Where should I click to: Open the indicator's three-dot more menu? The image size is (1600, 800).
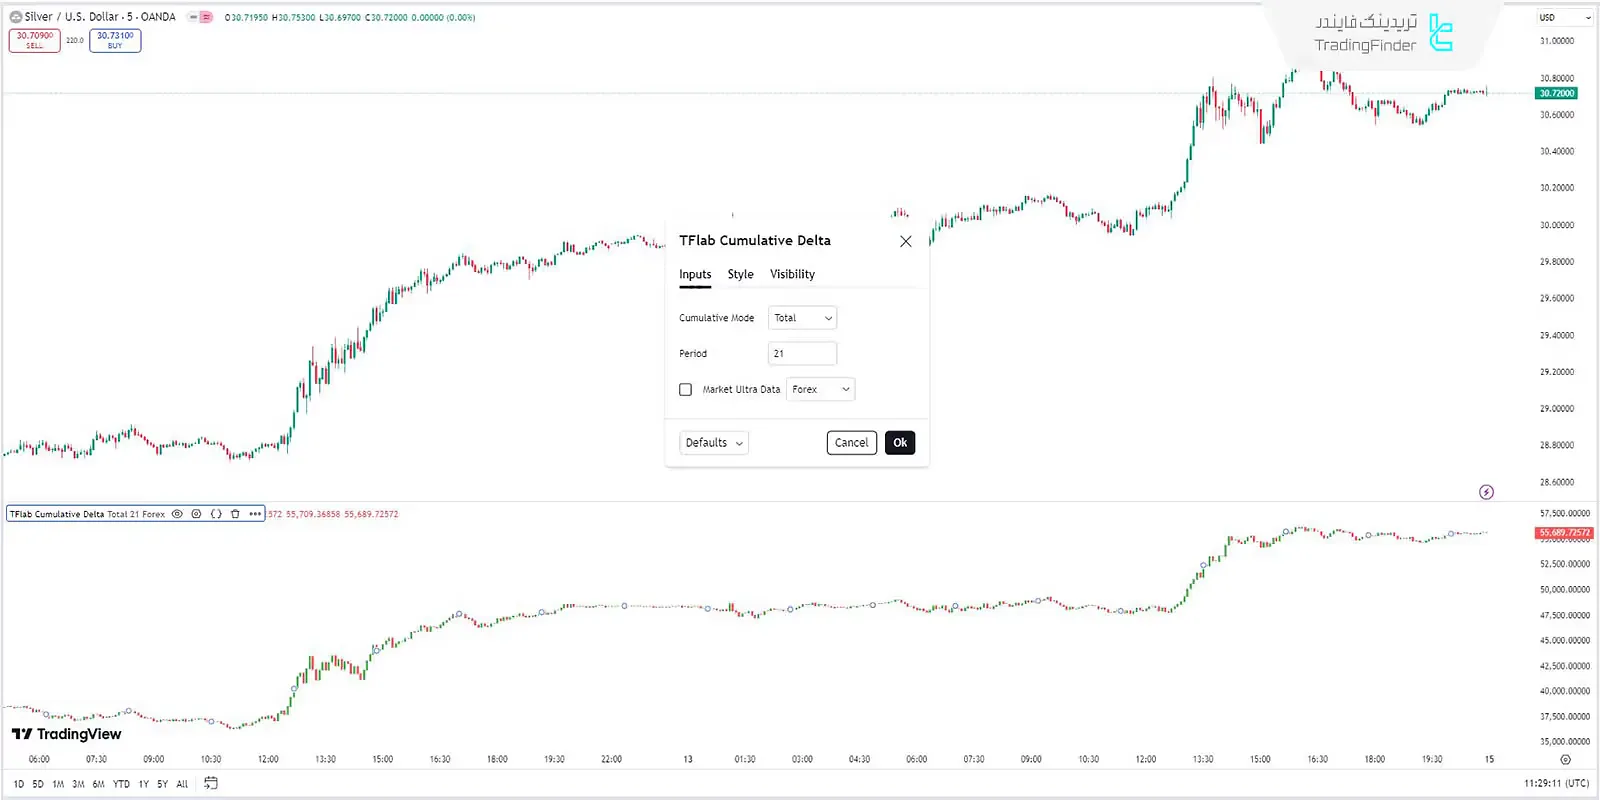pyautogui.click(x=255, y=514)
